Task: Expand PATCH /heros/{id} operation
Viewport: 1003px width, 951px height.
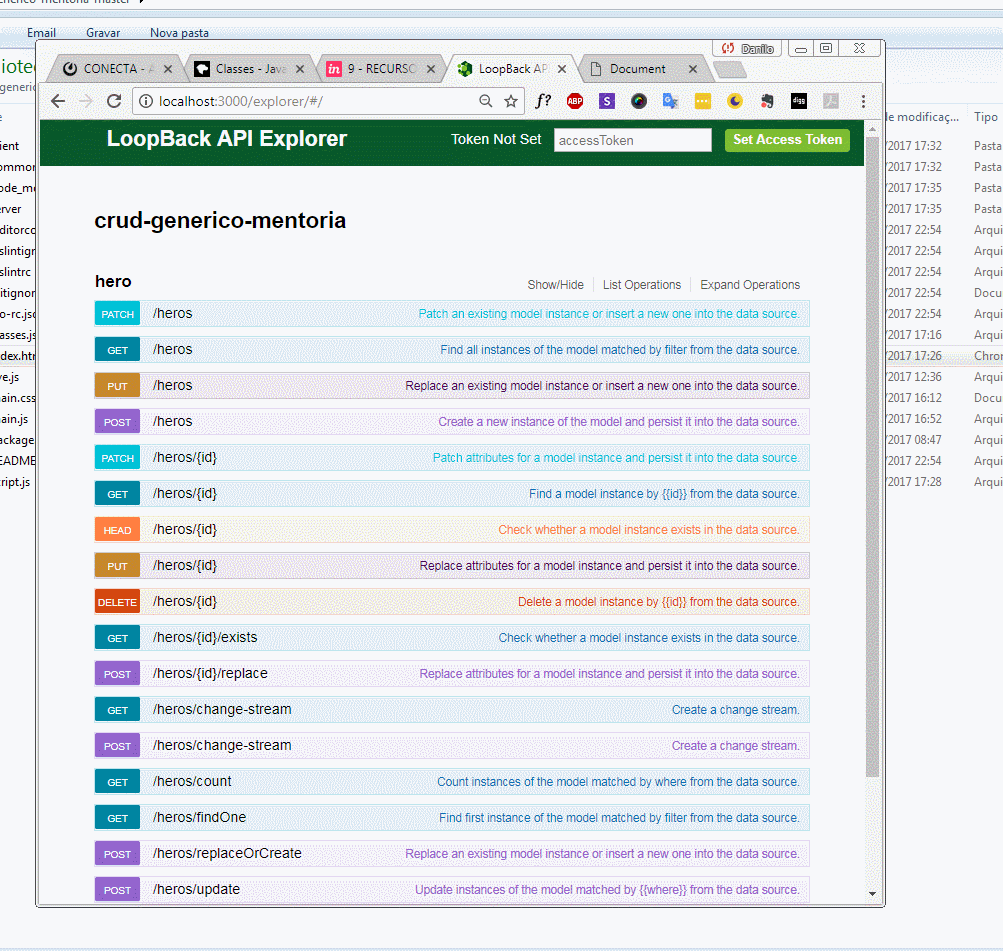Action: tap(452, 457)
